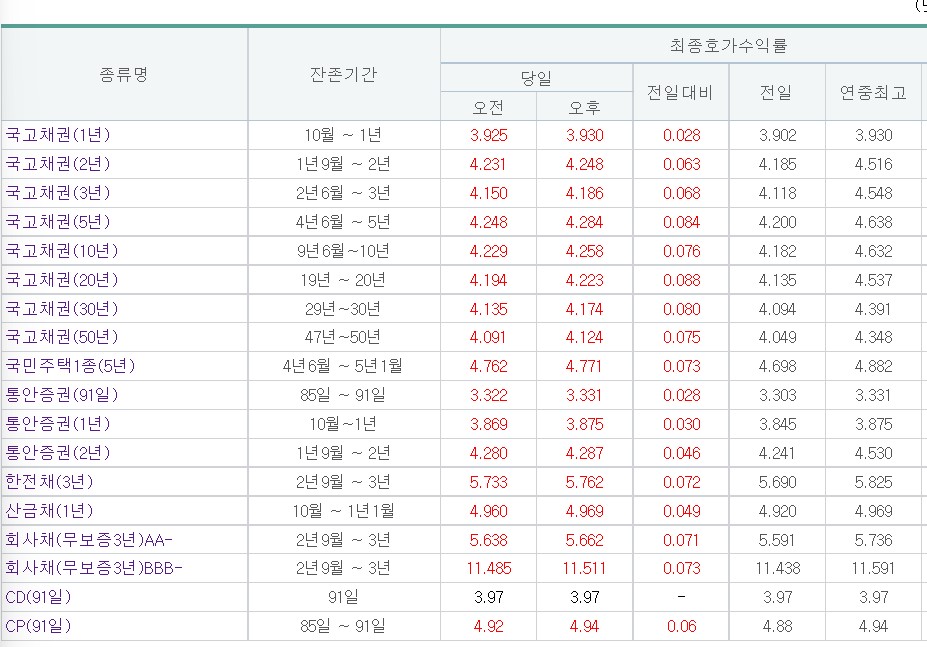This screenshot has height=647, width=927.
Task: Select the 회사채(무보증3년)BBB- row name
Action: (94, 570)
